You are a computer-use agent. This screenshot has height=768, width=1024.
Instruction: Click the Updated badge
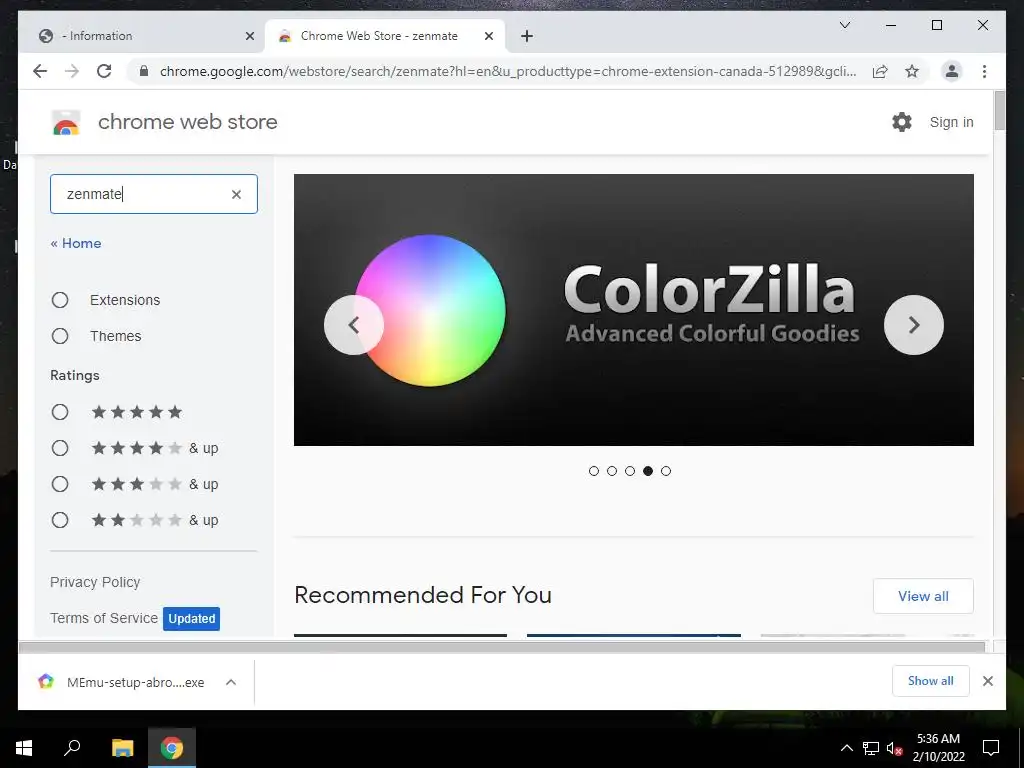[191, 618]
